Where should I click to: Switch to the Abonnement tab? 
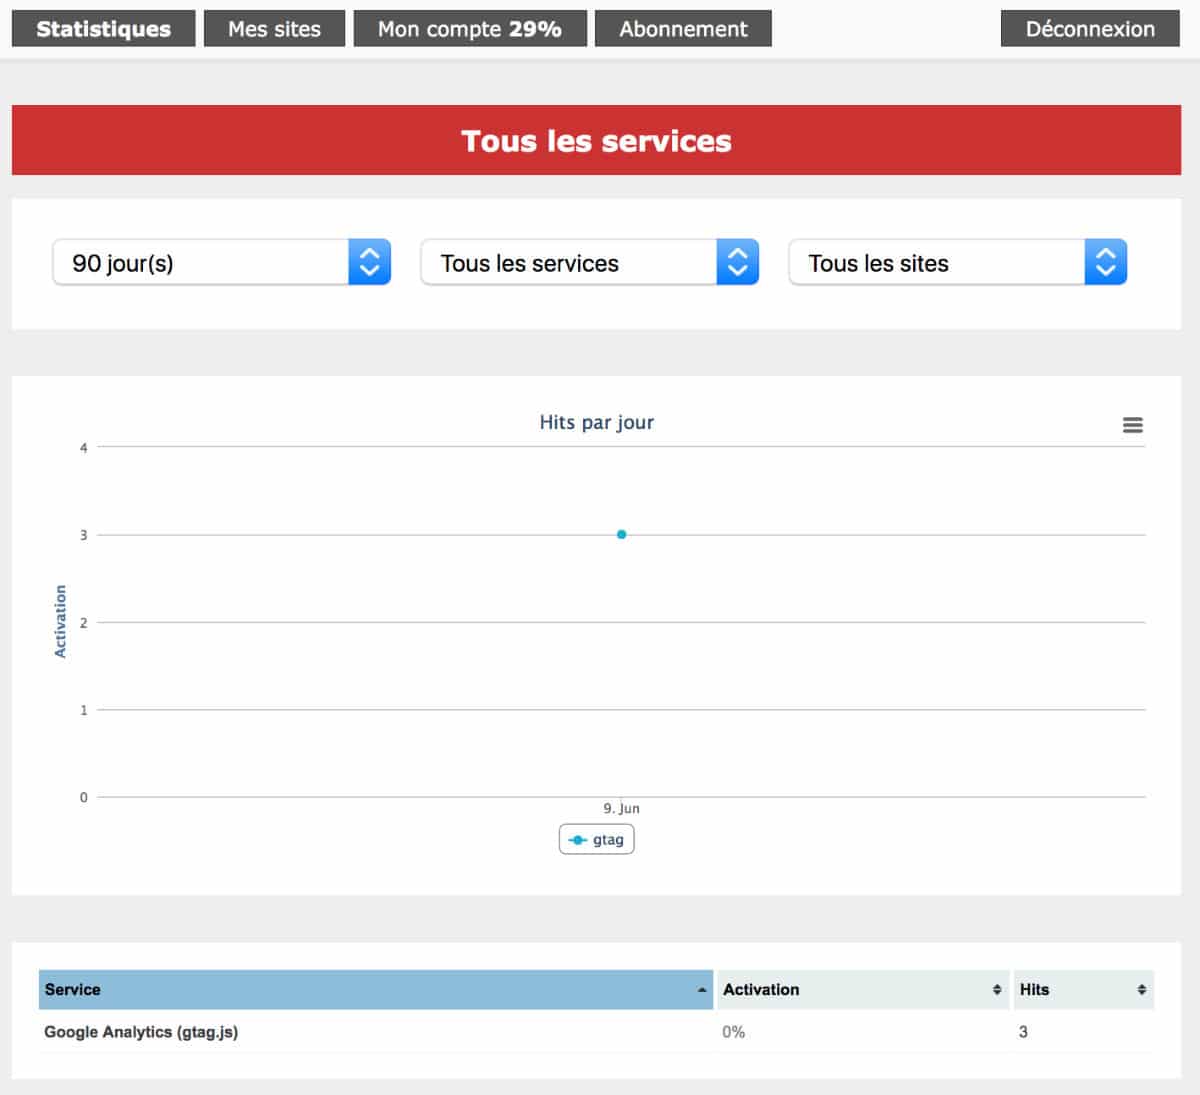click(x=683, y=29)
